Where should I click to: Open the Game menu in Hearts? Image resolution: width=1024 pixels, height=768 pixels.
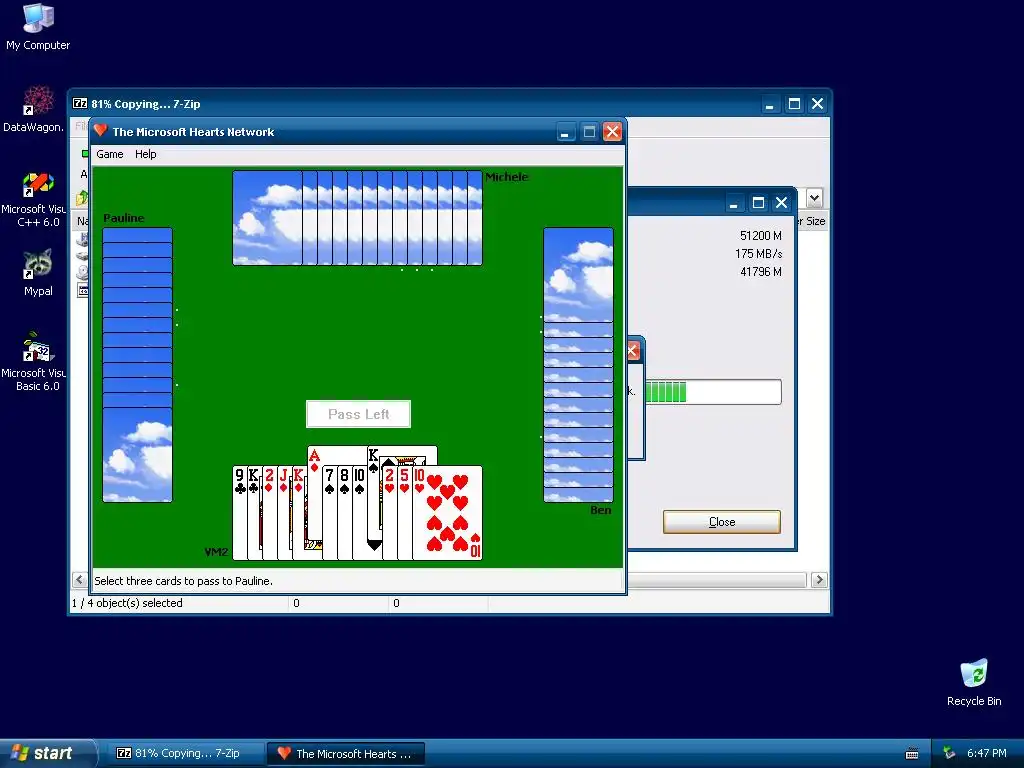(x=110, y=154)
